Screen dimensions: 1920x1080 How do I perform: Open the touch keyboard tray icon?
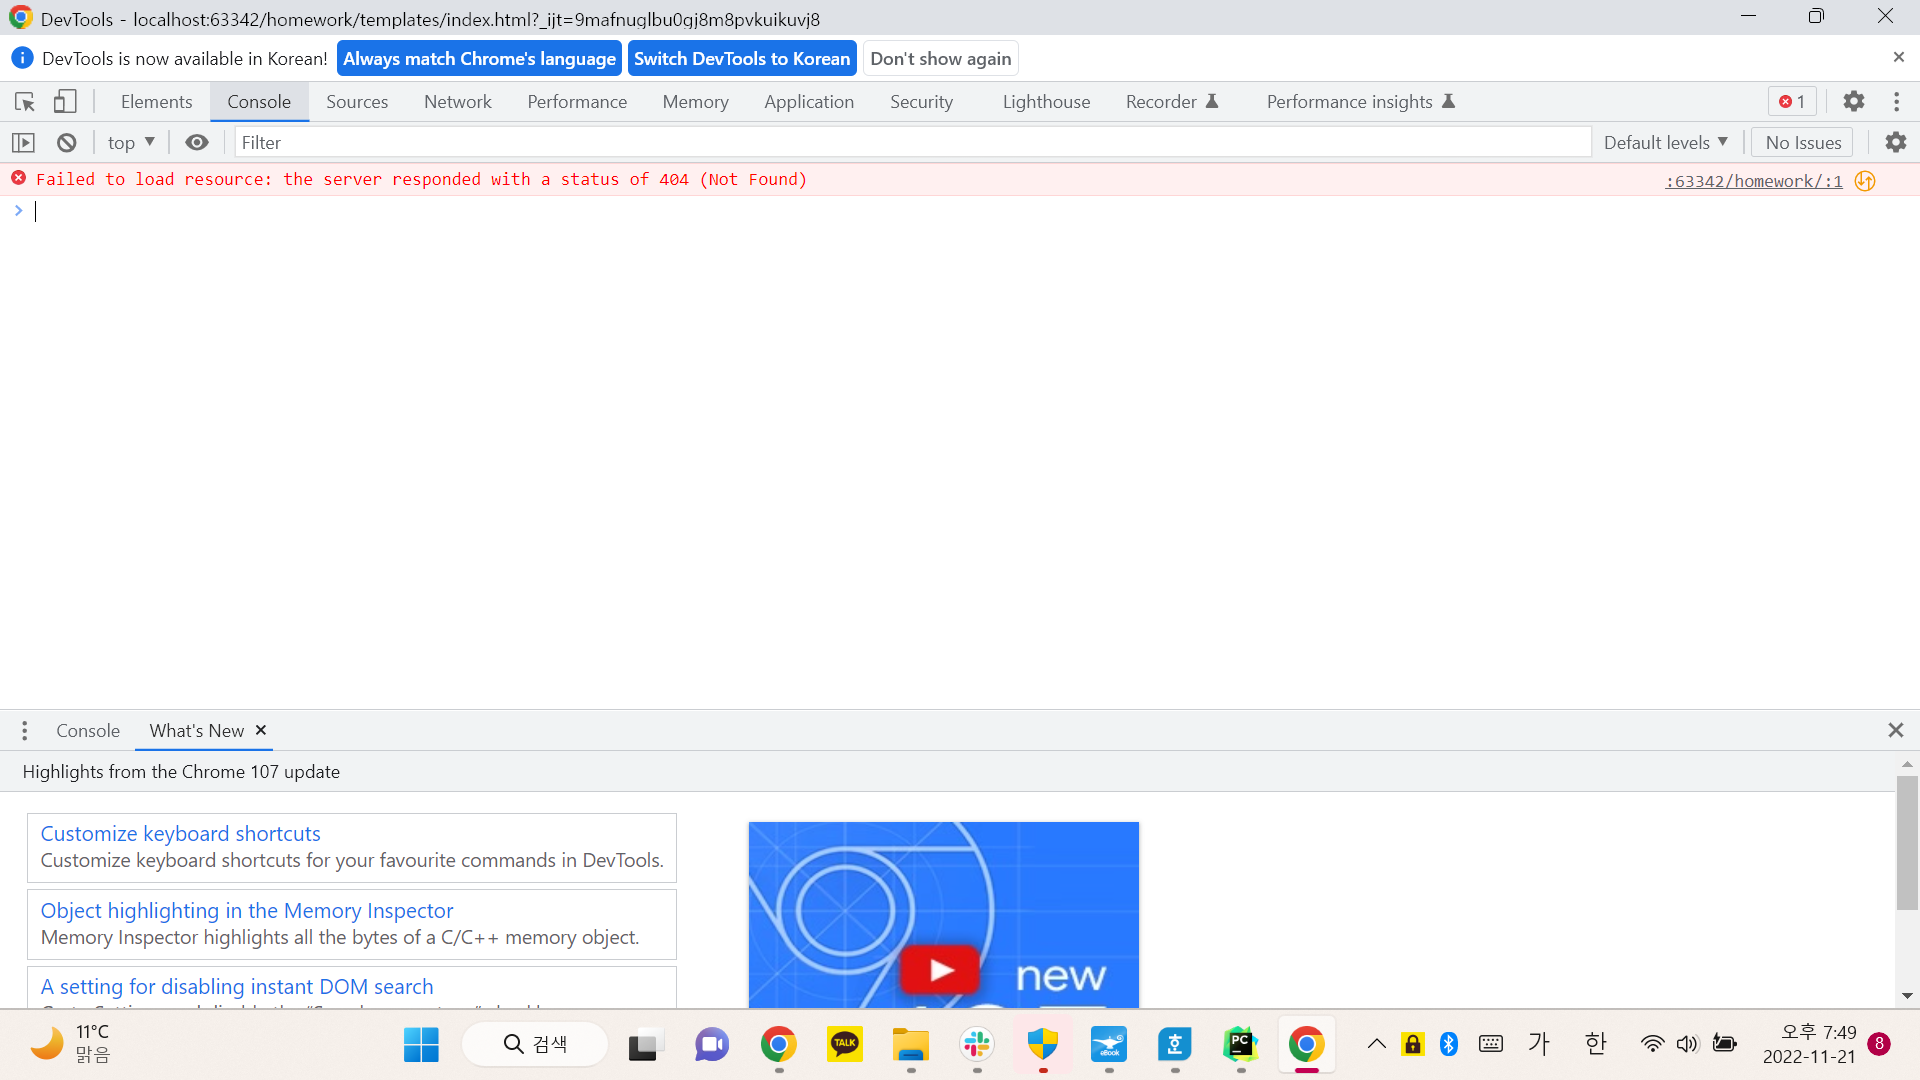coord(1491,1045)
